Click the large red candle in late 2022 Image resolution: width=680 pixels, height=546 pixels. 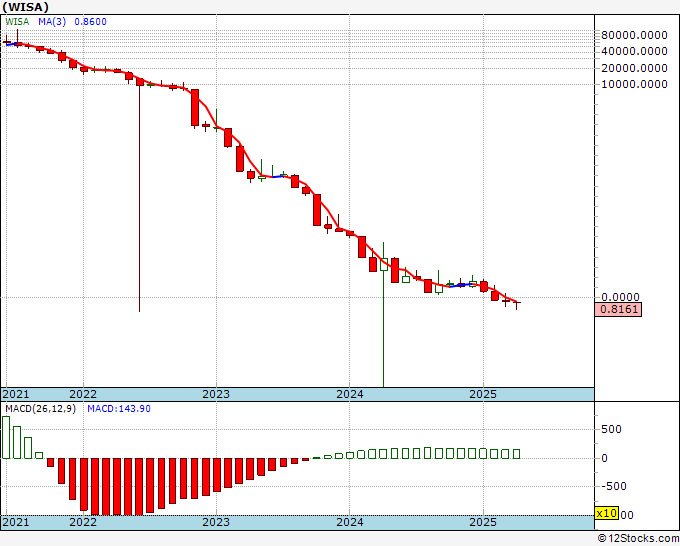coord(195,108)
